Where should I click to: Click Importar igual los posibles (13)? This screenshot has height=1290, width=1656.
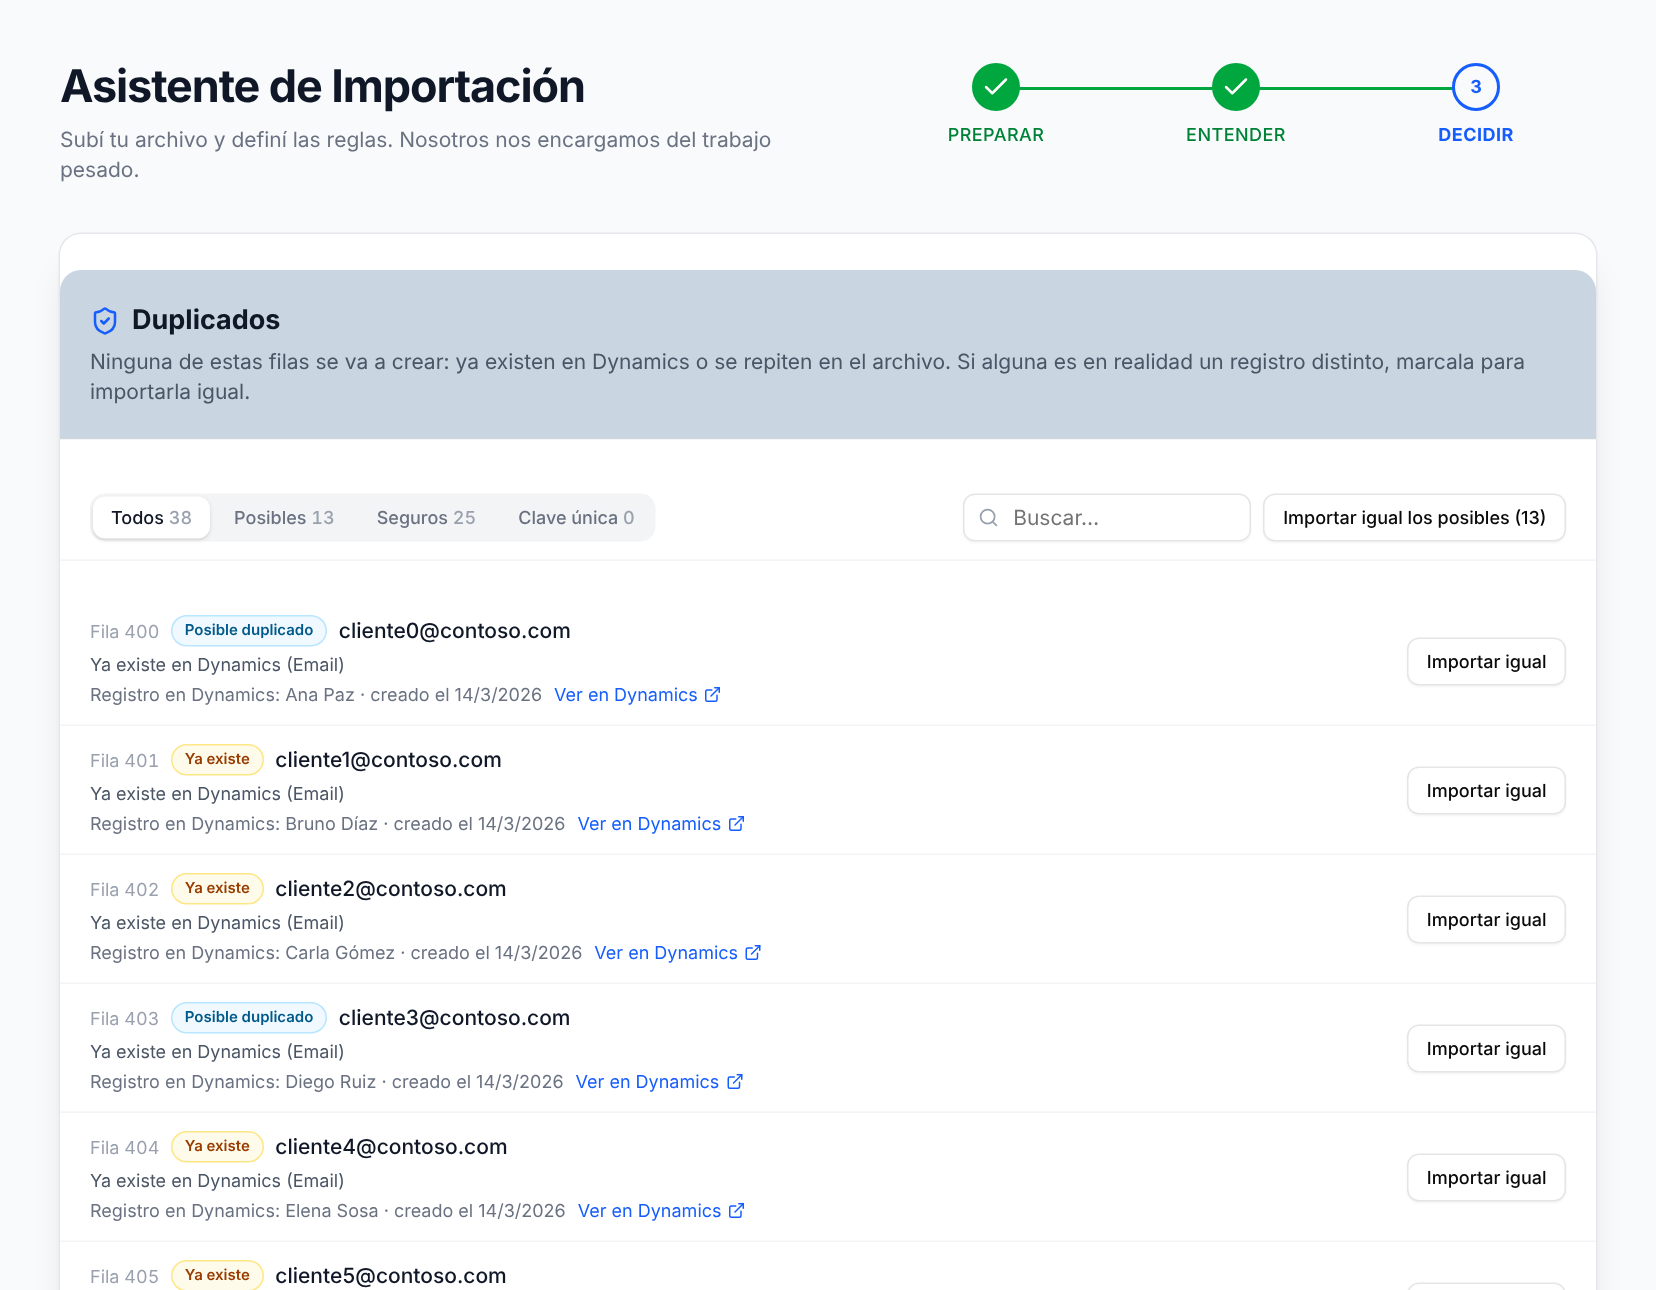[1414, 518]
